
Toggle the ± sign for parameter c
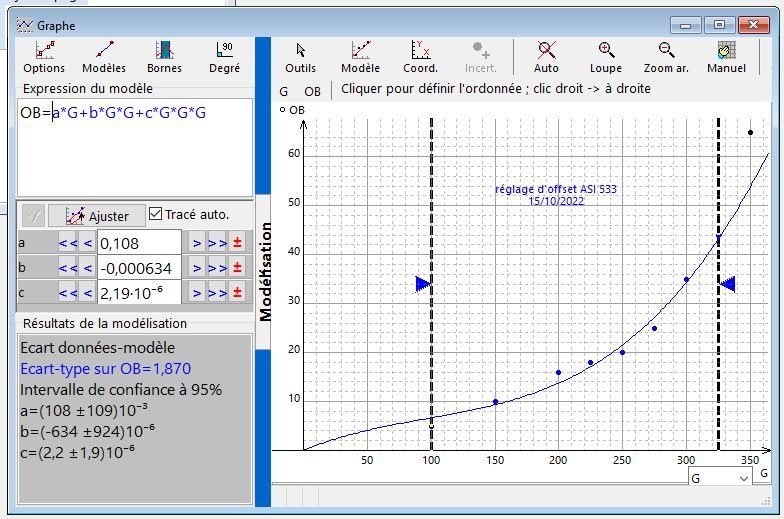tap(237, 292)
